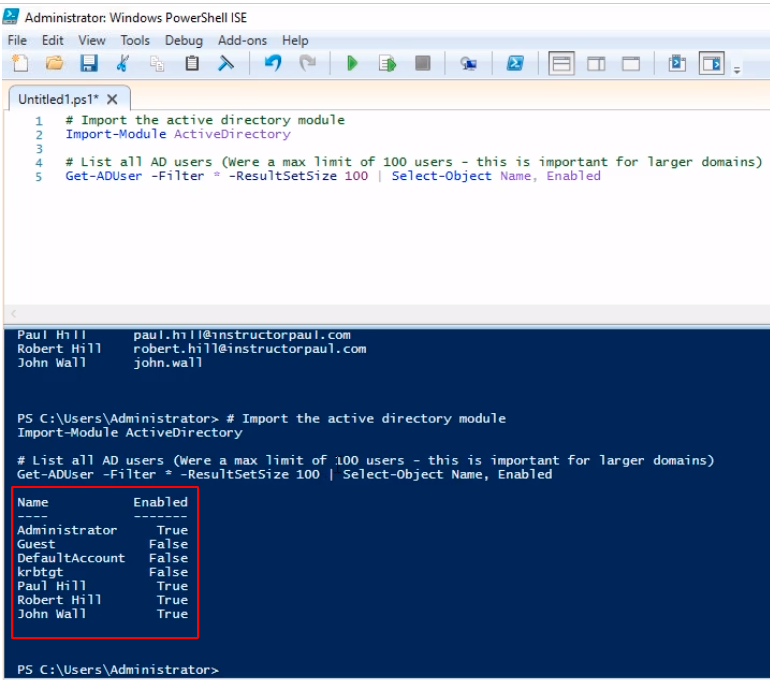This screenshot has height=680, width=770.
Task: Open the Help menu
Action: click(295, 40)
